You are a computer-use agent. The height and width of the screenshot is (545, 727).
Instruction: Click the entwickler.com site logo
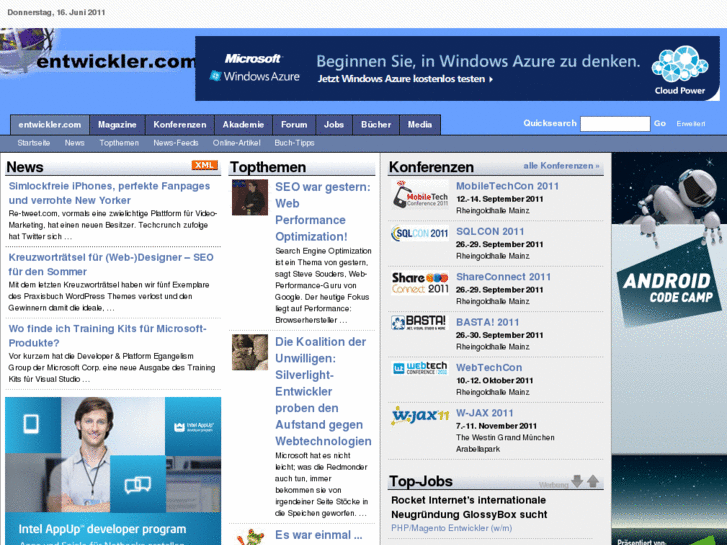coord(98,62)
